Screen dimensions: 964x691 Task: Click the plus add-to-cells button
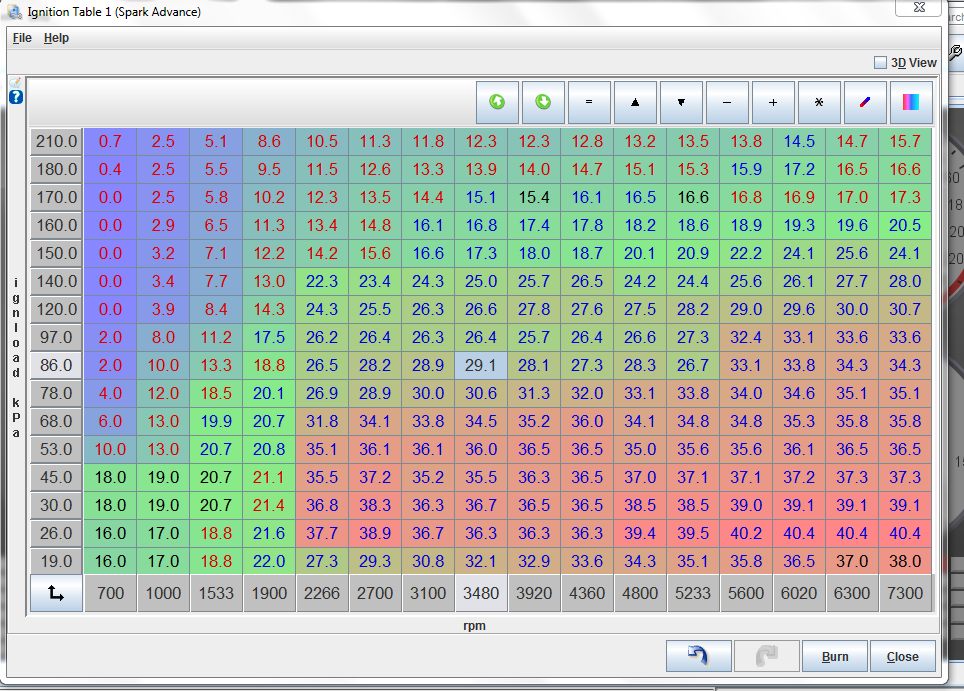pyautogui.click(x=773, y=102)
